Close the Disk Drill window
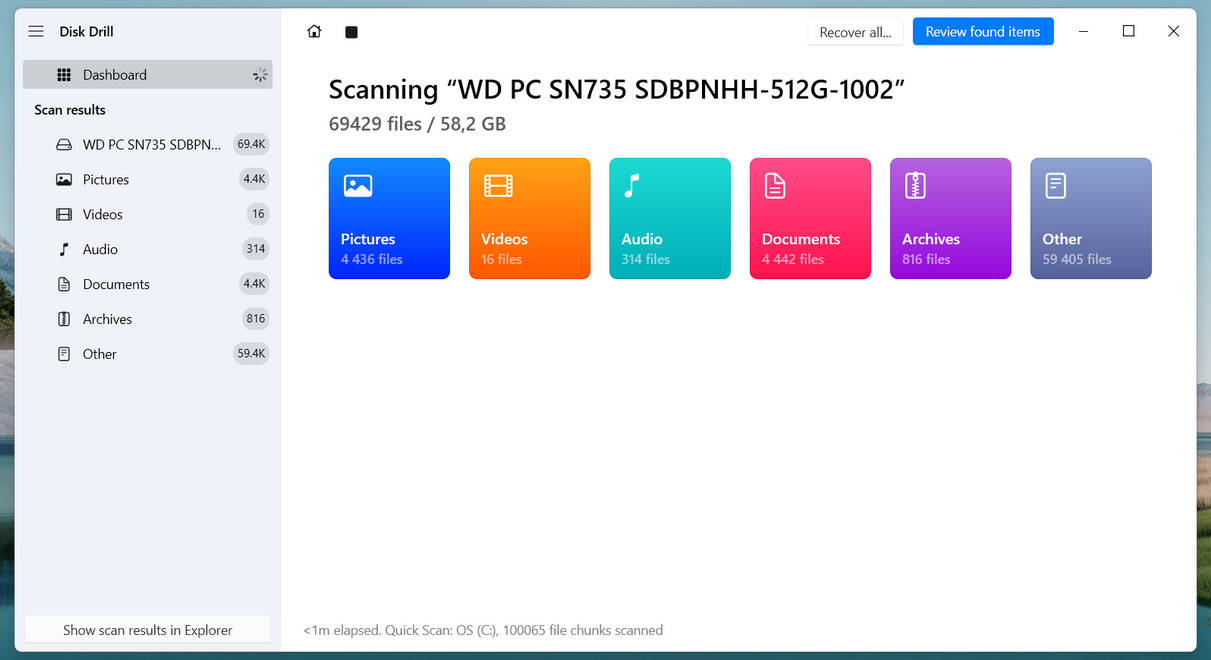 click(x=1174, y=32)
